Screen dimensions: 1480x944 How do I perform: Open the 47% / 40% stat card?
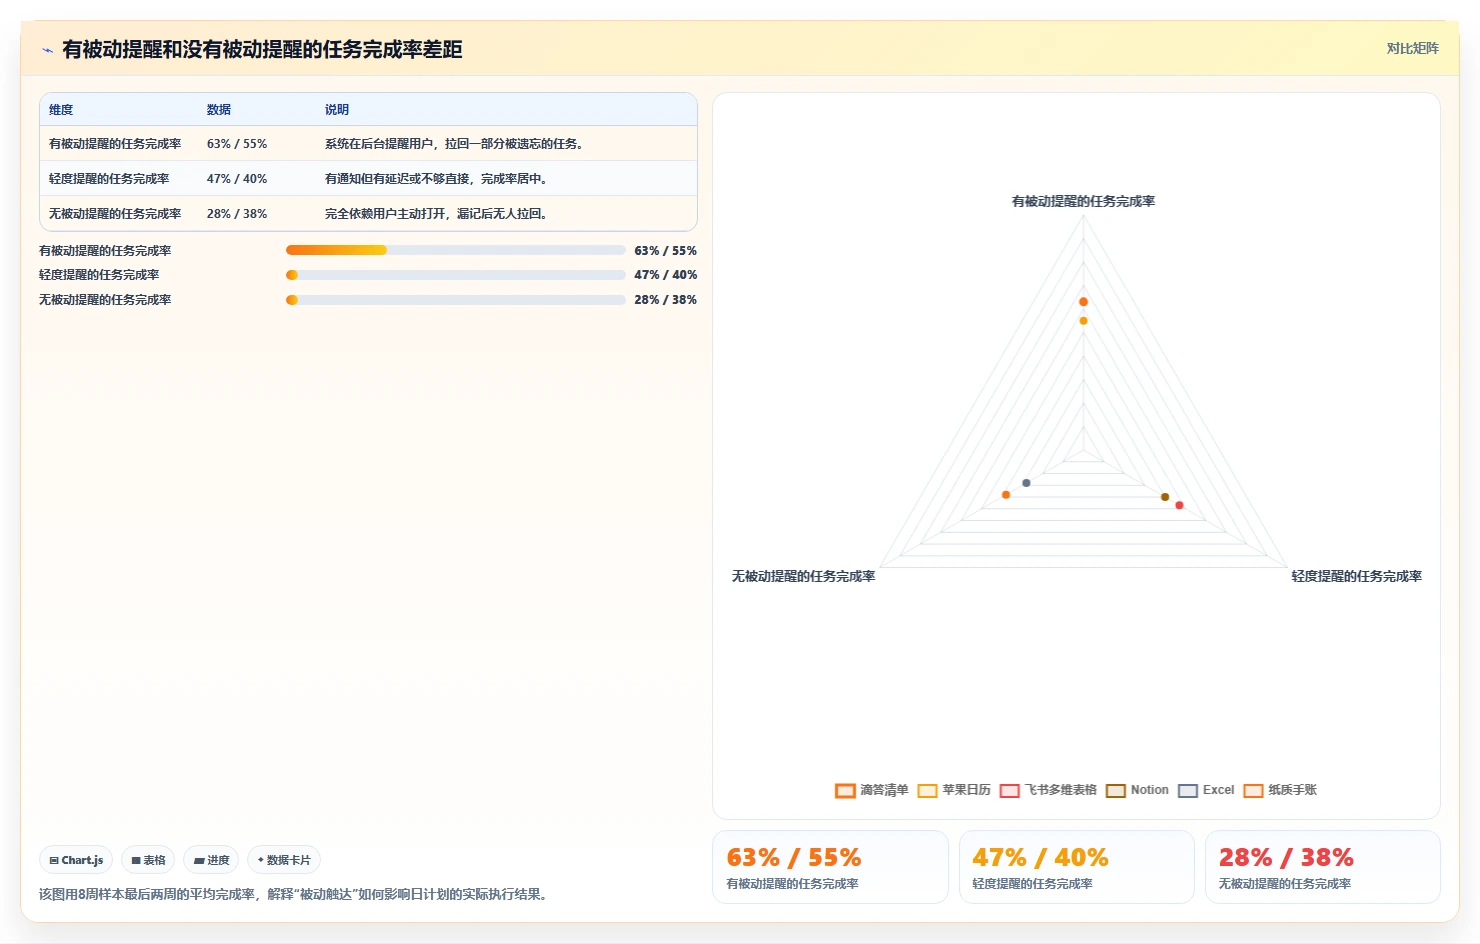pyautogui.click(x=1077, y=867)
